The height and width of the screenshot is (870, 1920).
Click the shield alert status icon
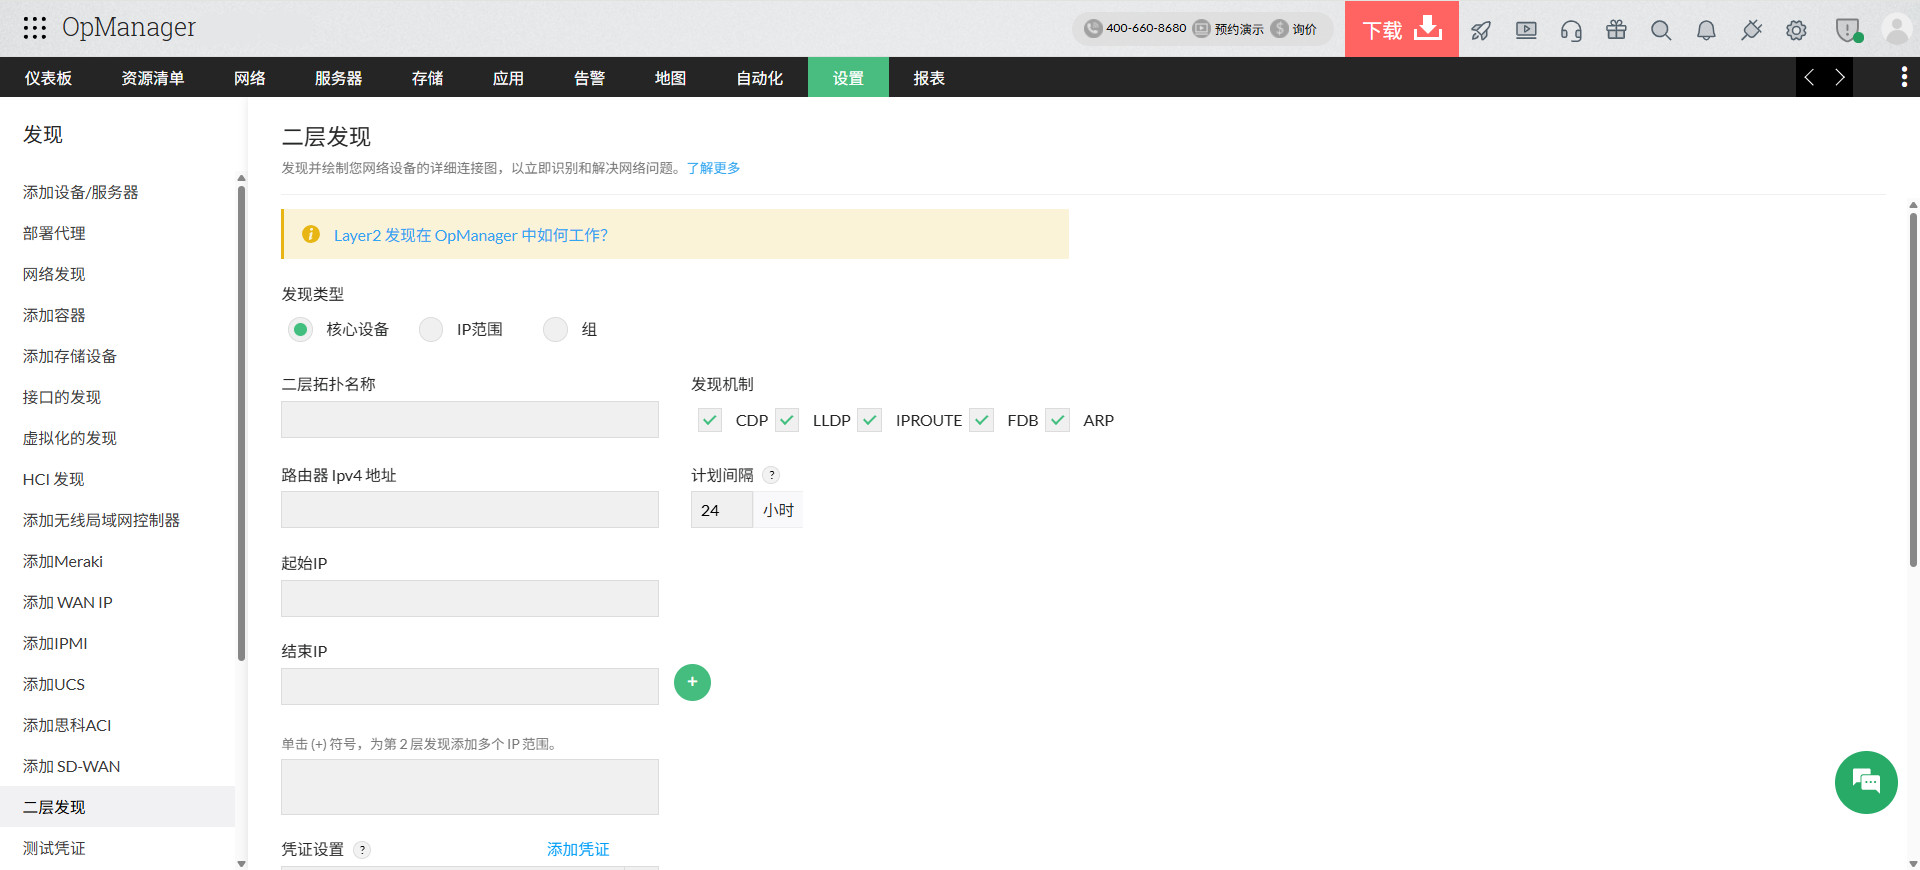pos(1848,30)
